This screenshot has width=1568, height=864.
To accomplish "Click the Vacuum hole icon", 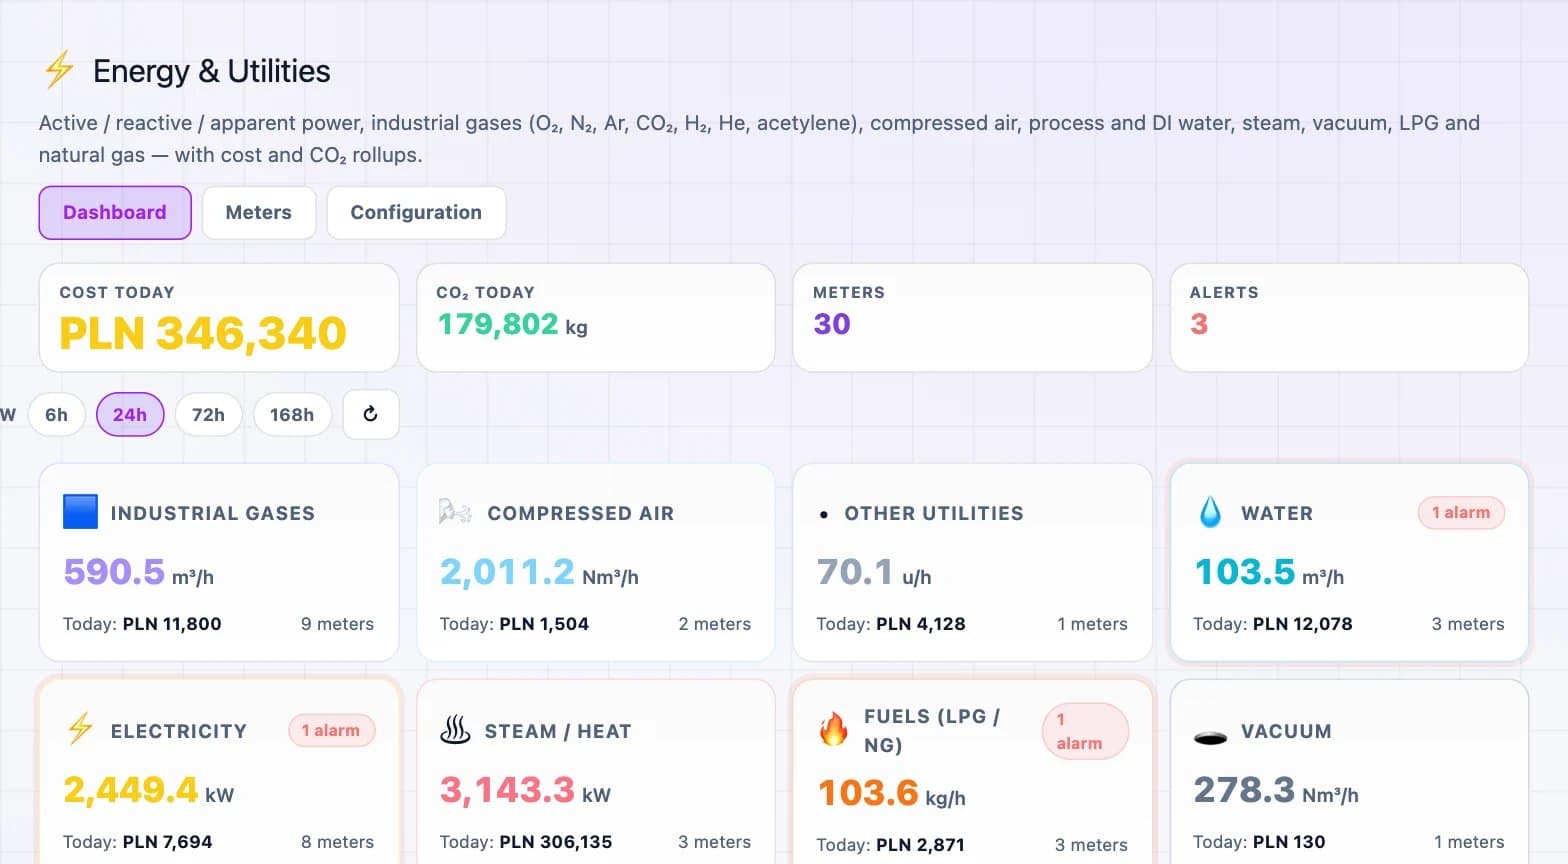I will [1211, 738].
